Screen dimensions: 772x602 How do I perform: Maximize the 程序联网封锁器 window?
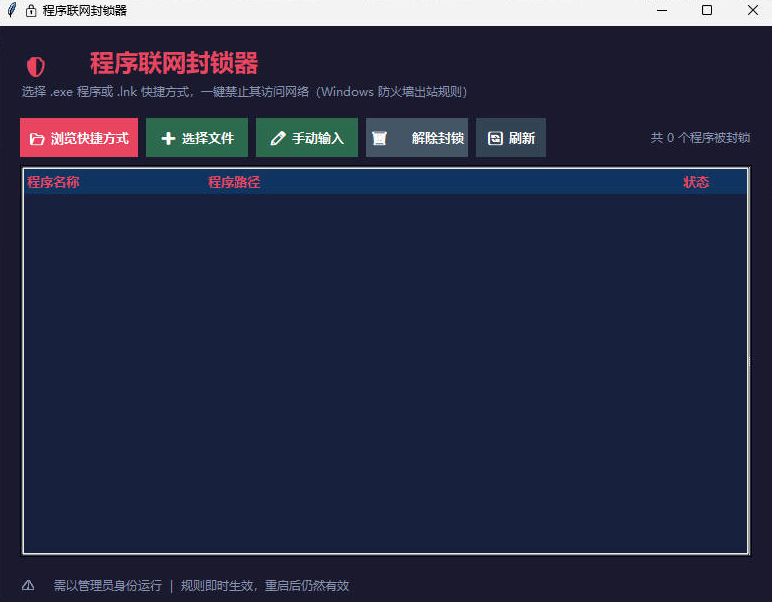[x=707, y=10]
